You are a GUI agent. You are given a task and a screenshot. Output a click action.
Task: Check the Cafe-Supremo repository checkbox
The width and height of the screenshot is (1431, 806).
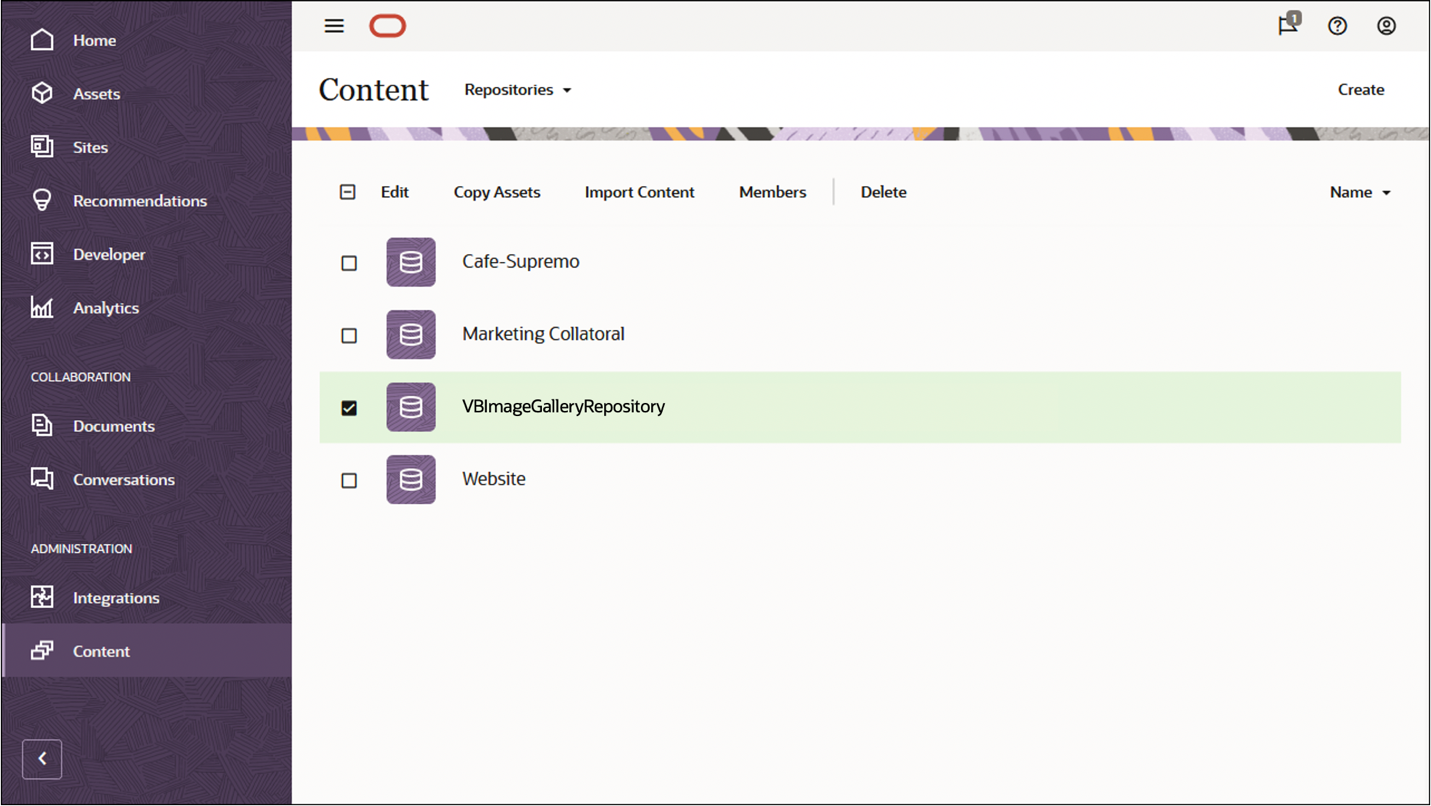[349, 263]
